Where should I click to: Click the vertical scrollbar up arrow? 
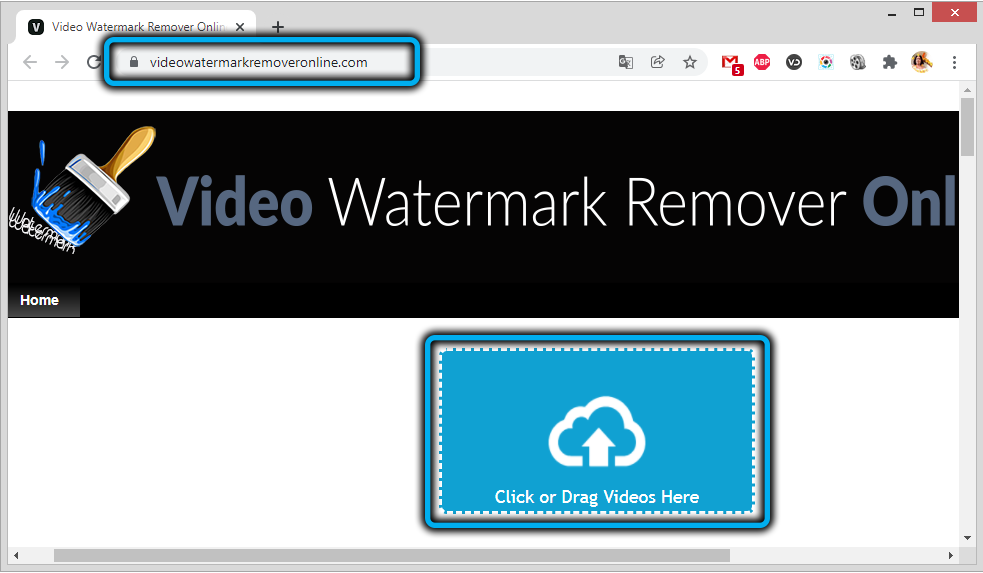tap(967, 91)
